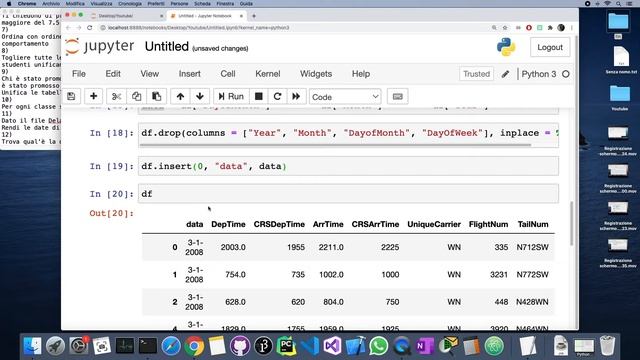Open Google Chrome from the dock
Viewport: 640px width, 360px height.
194,346
